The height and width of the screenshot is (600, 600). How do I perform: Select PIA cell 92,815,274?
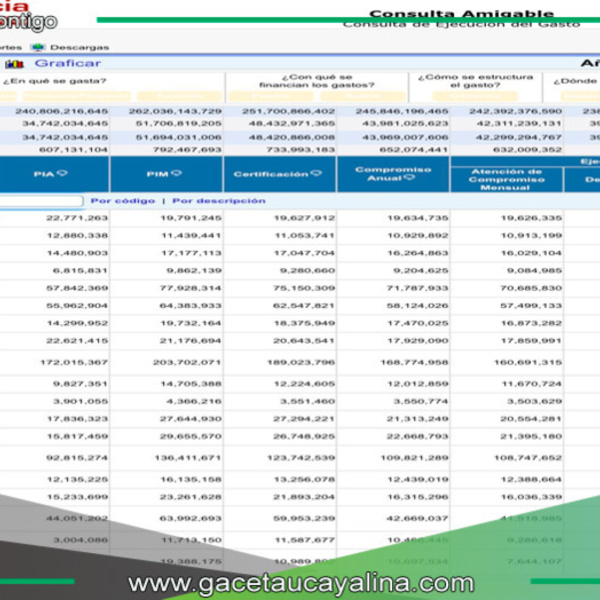pyautogui.click(x=77, y=458)
